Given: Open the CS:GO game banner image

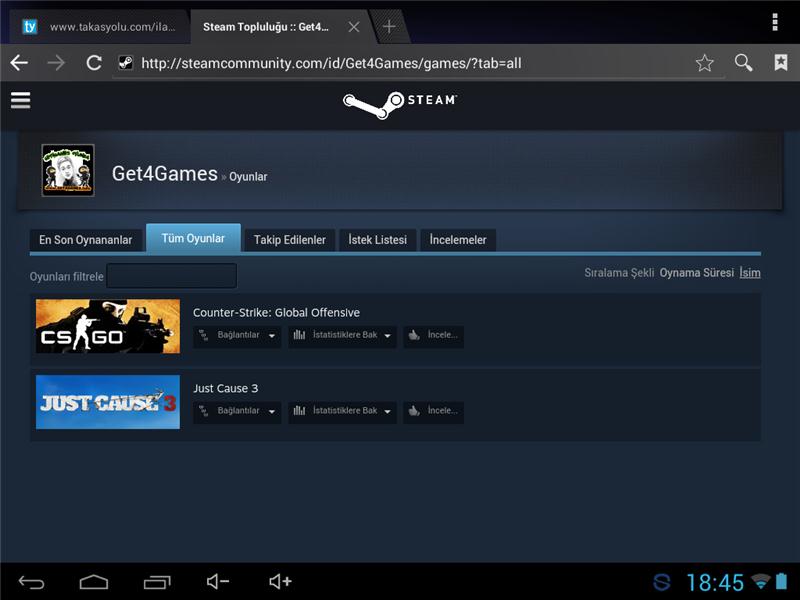Looking at the screenshot, I should 108,326.
